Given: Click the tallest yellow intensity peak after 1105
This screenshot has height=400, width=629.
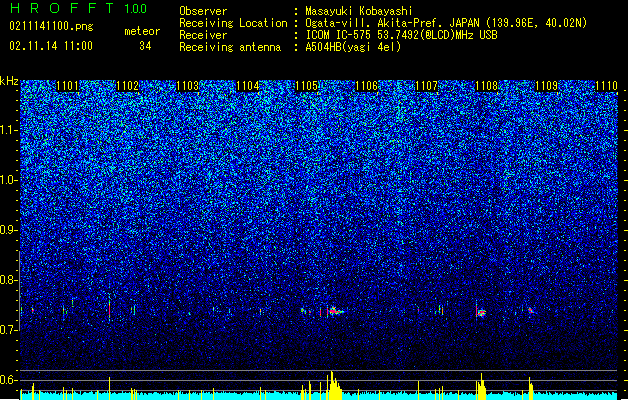Looking at the screenshot, I should pyautogui.click(x=334, y=385).
